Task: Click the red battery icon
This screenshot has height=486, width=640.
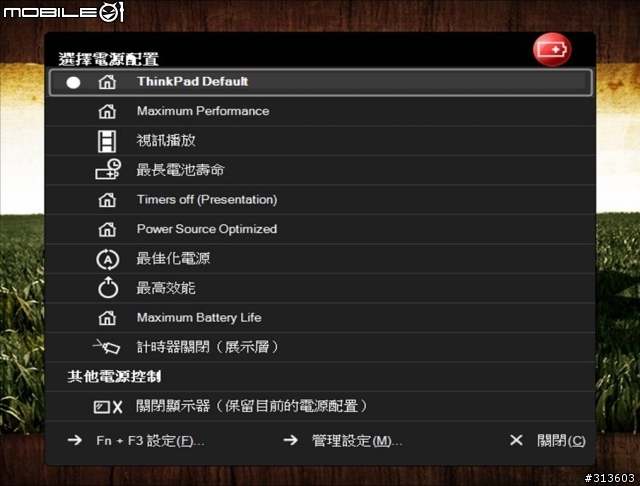Action: pyautogui.click(x=552, y=50)
